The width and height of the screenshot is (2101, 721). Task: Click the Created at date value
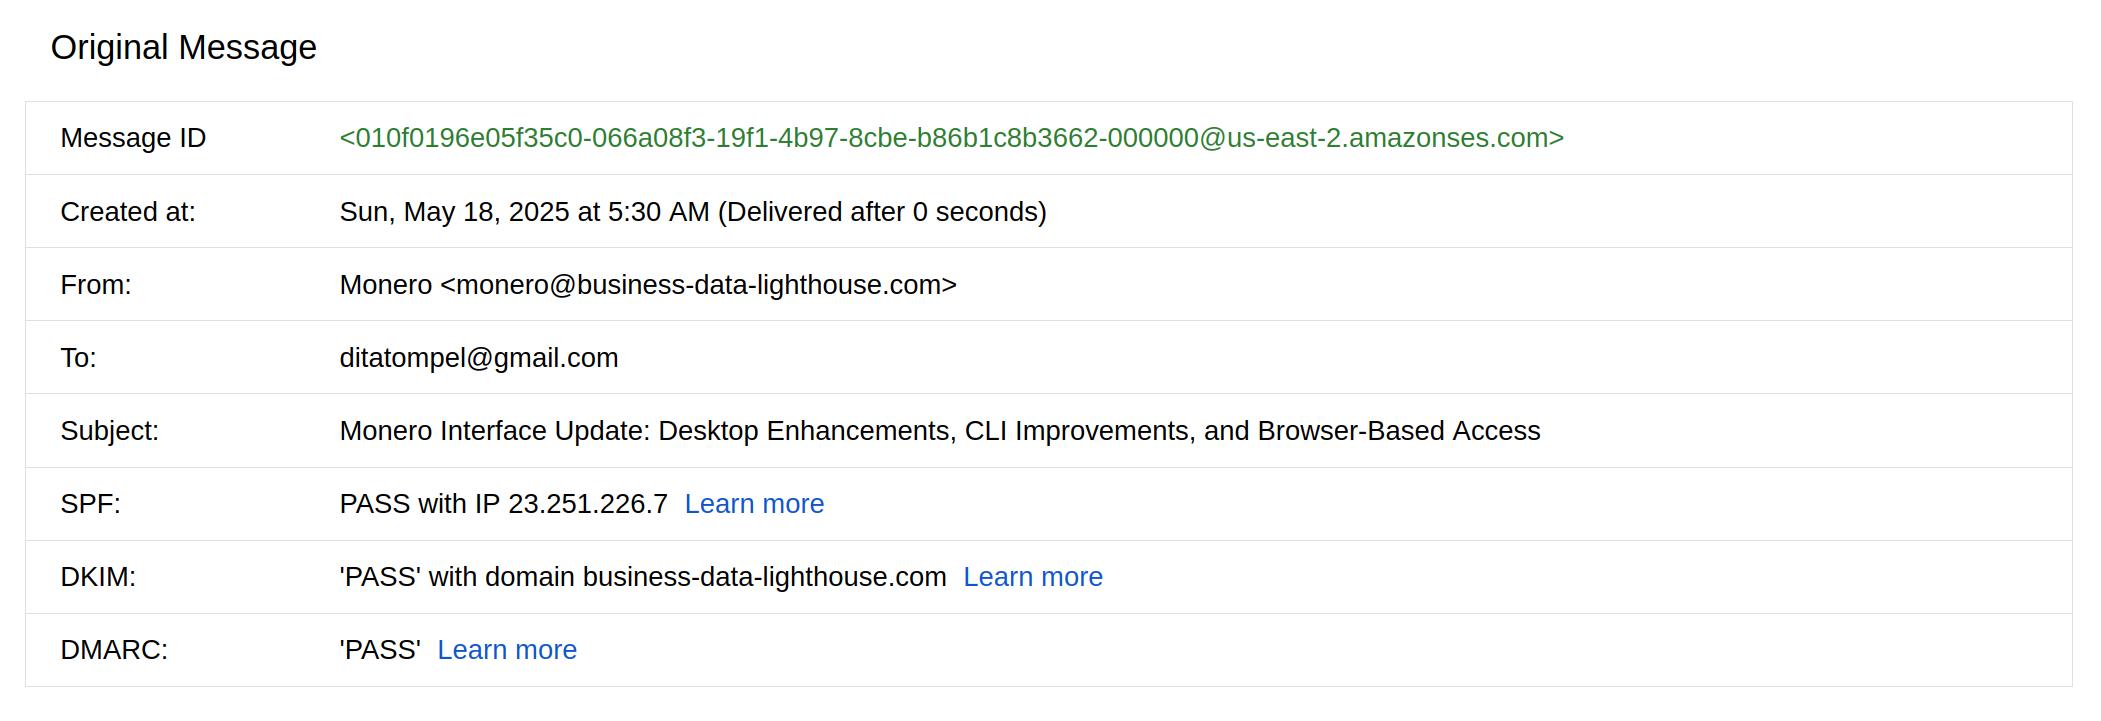click(x=693, y=212)
